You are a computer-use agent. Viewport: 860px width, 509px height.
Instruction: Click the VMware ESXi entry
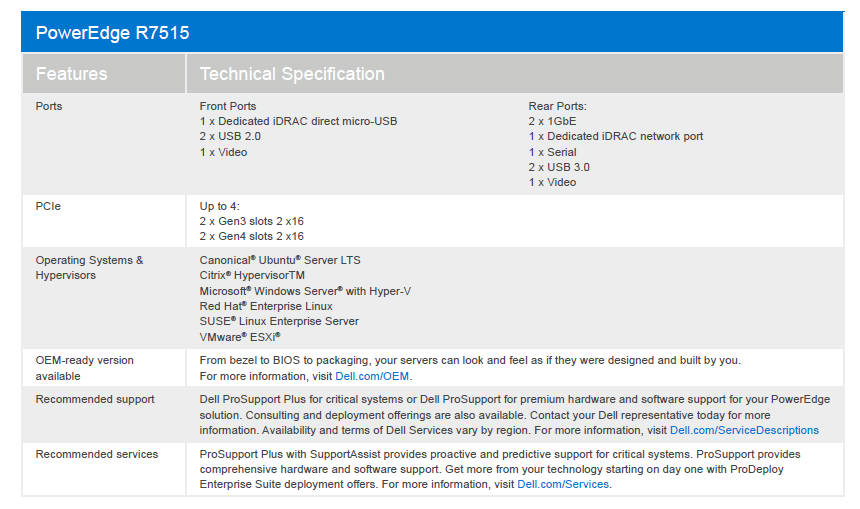[x=240, y=337]
